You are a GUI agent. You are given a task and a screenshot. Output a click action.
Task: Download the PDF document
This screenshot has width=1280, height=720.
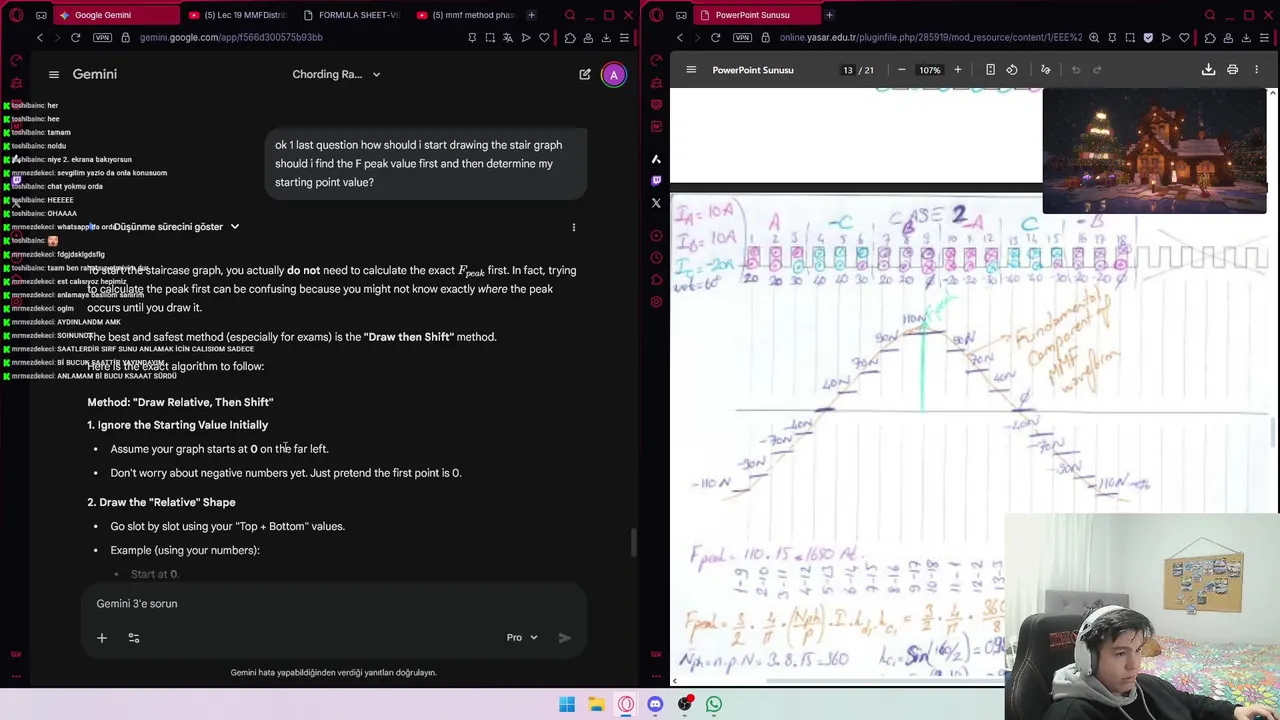(x=1208, y=70)
